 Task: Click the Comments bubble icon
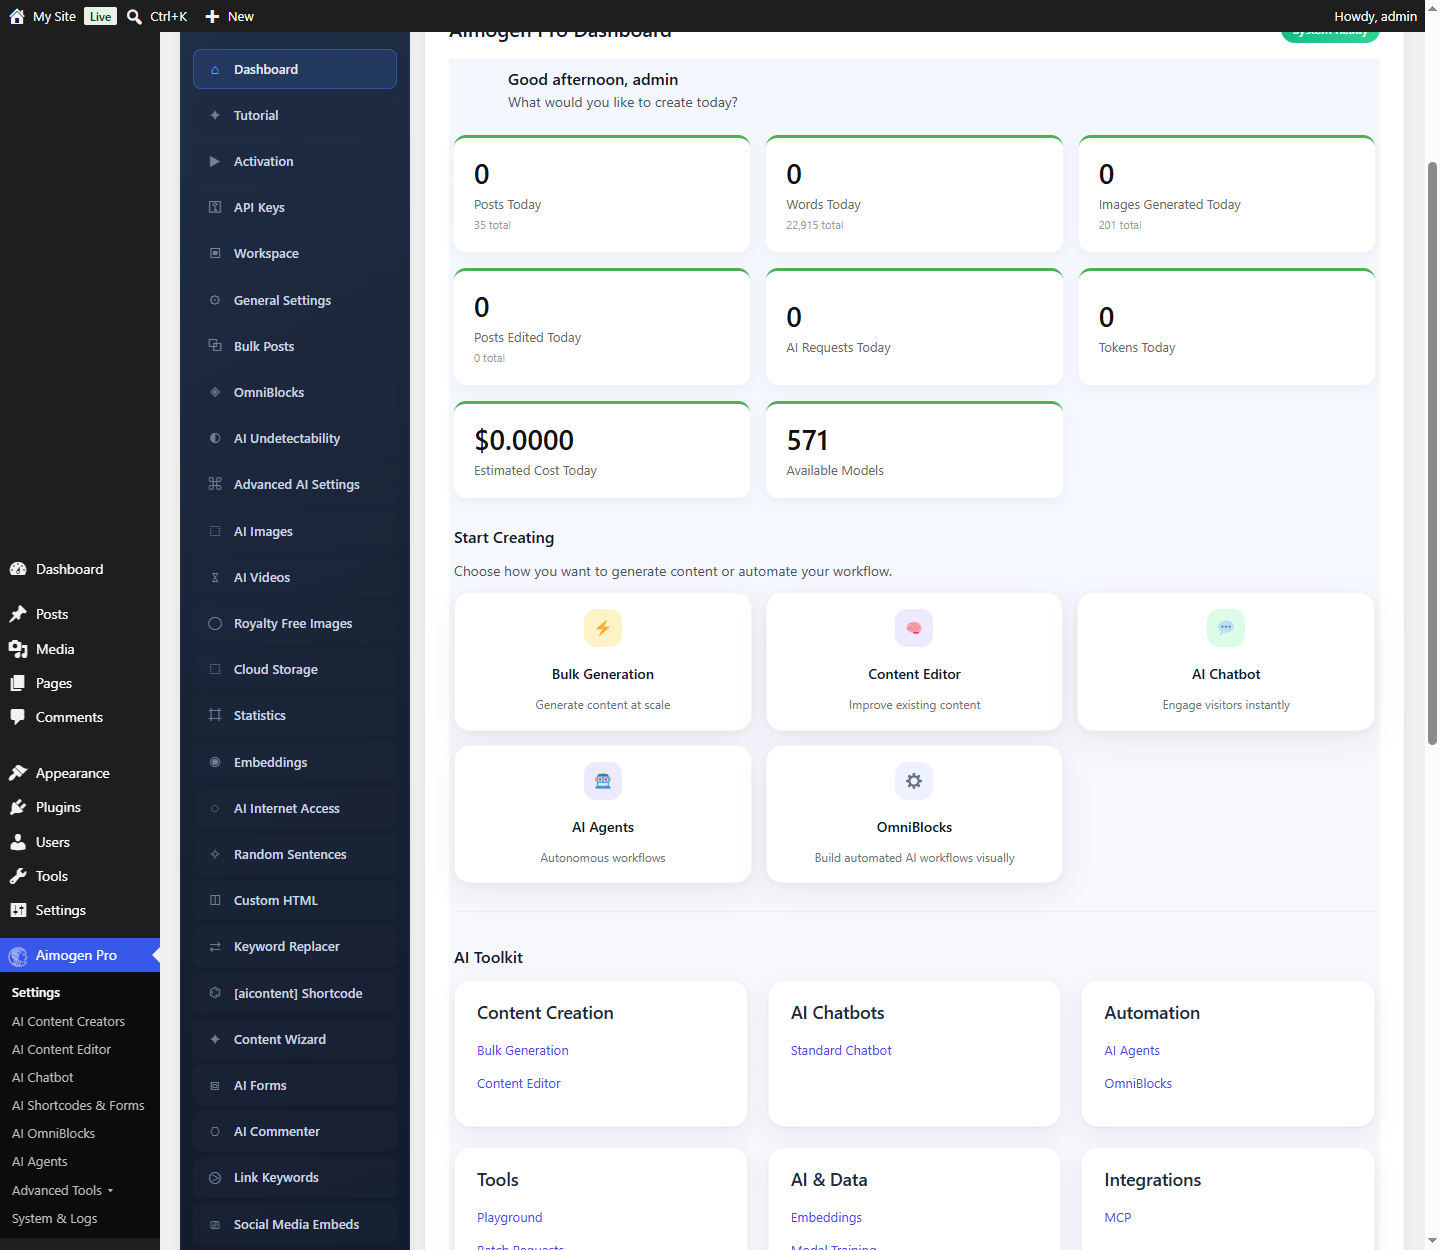18,717
